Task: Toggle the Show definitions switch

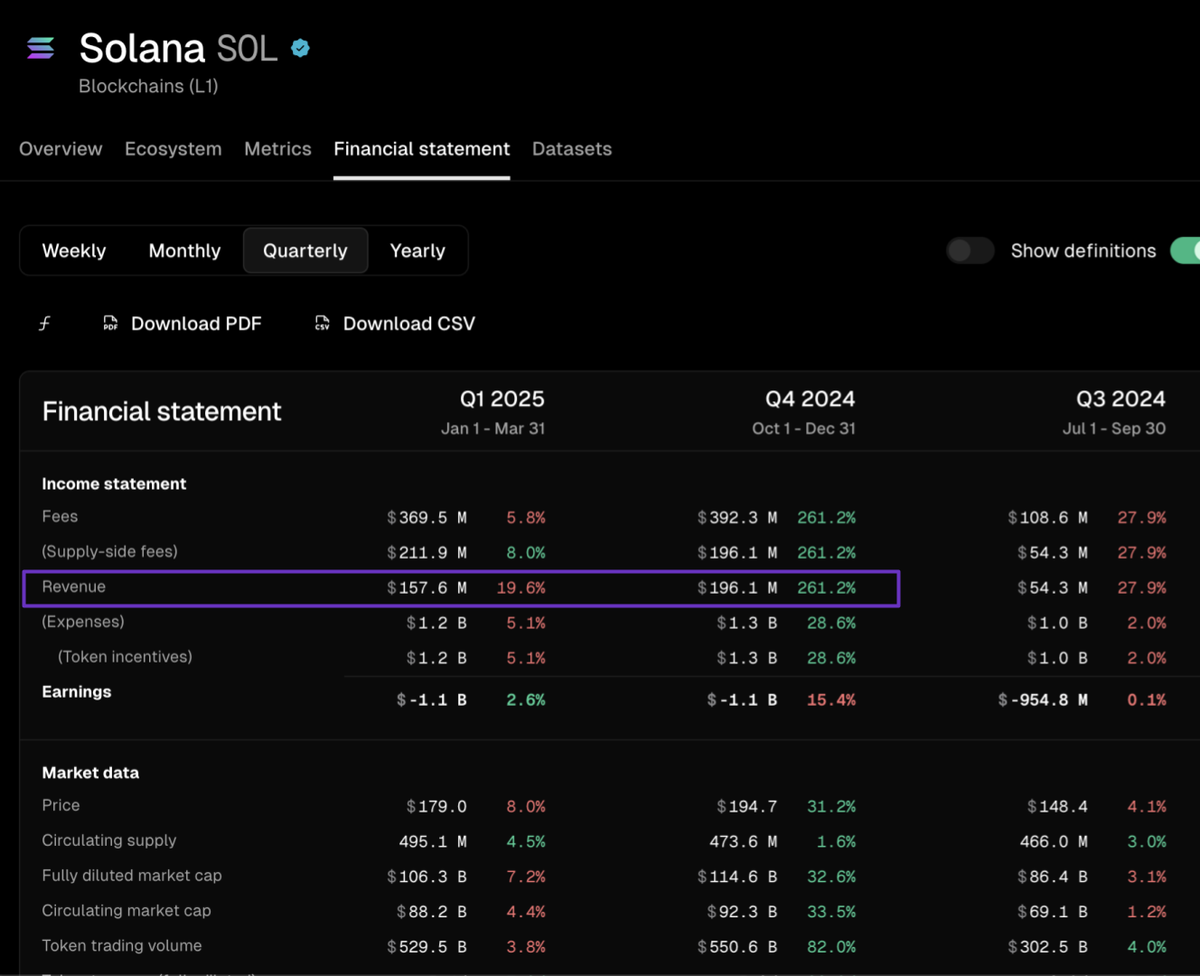Action: point(970,251)
